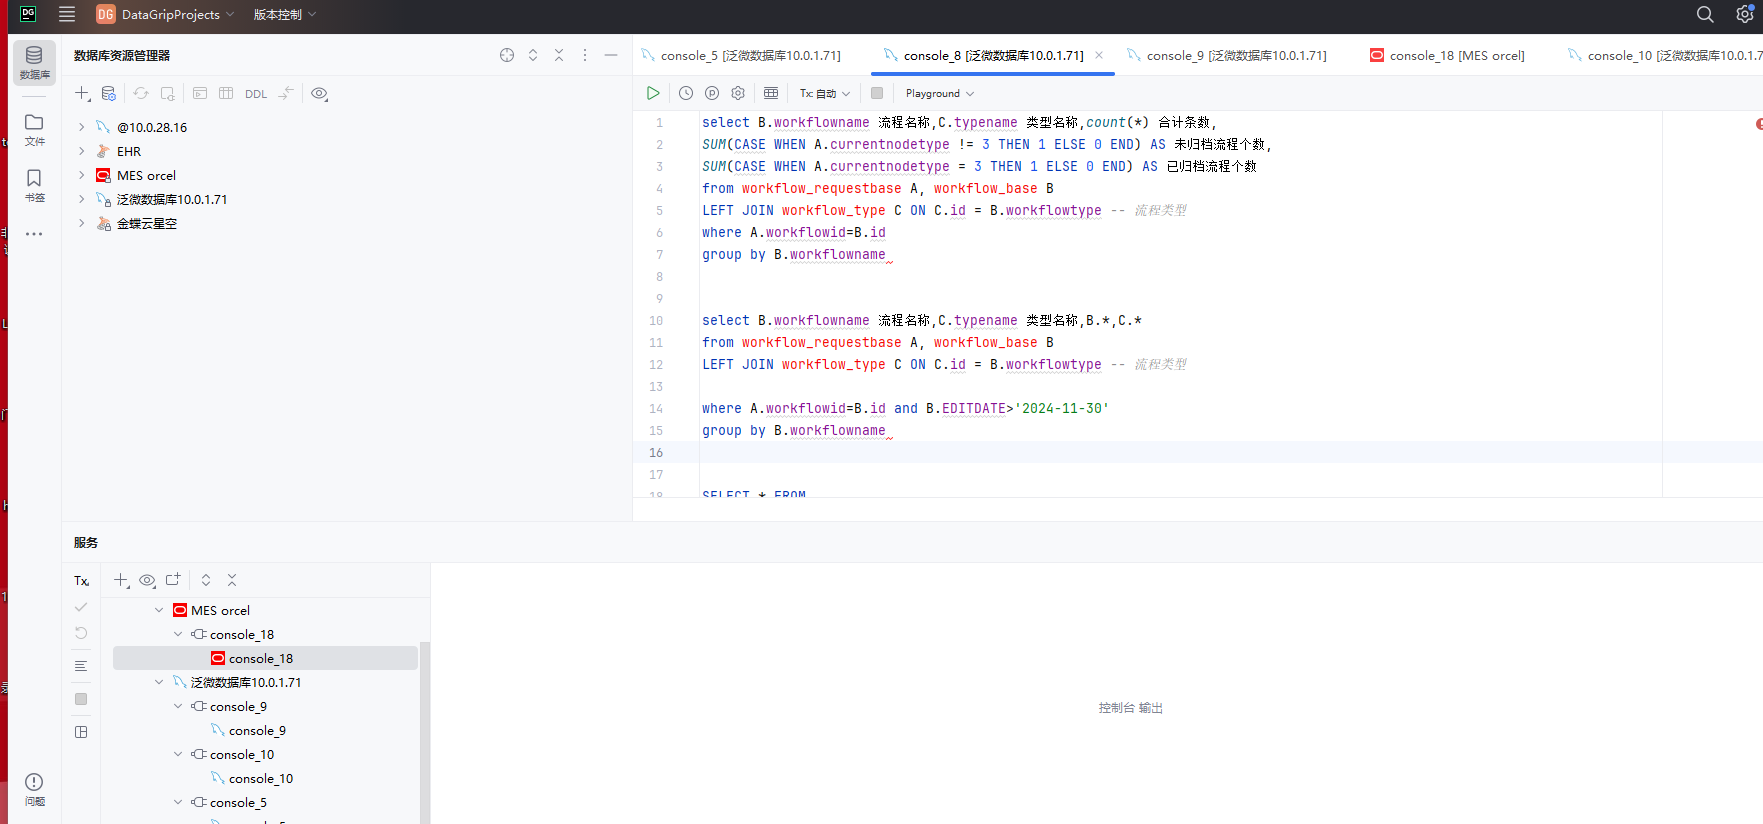Image resolution: width=1763 pixels, height=824 pixels.
Task: Click the New plus button in database explorer
Action: pyautogui.click(x=83, y=93)
